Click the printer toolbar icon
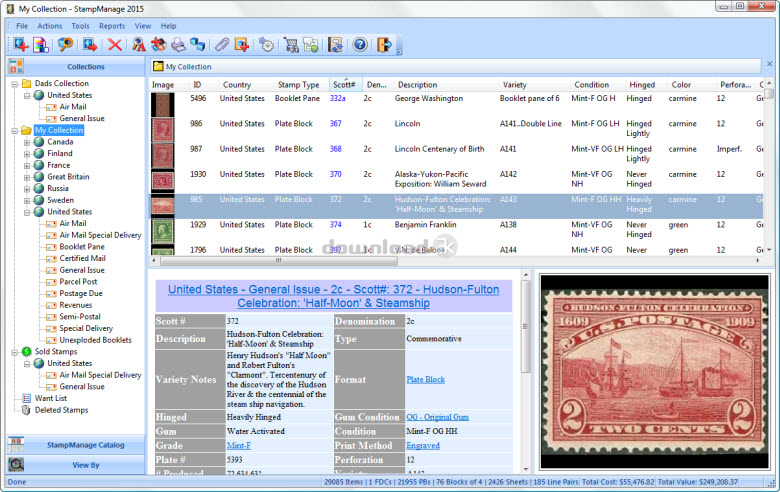The image size is (780, 492). (178, 45)
